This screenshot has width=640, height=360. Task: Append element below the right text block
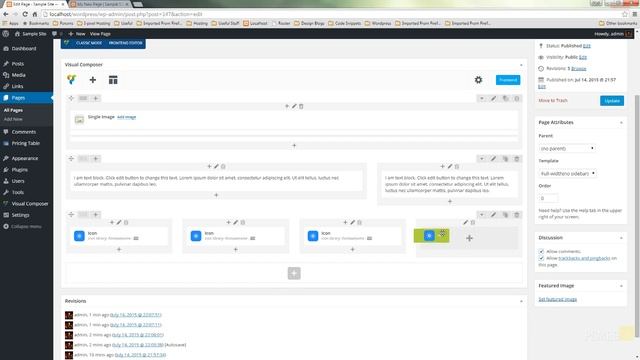(x=450, y=201)
